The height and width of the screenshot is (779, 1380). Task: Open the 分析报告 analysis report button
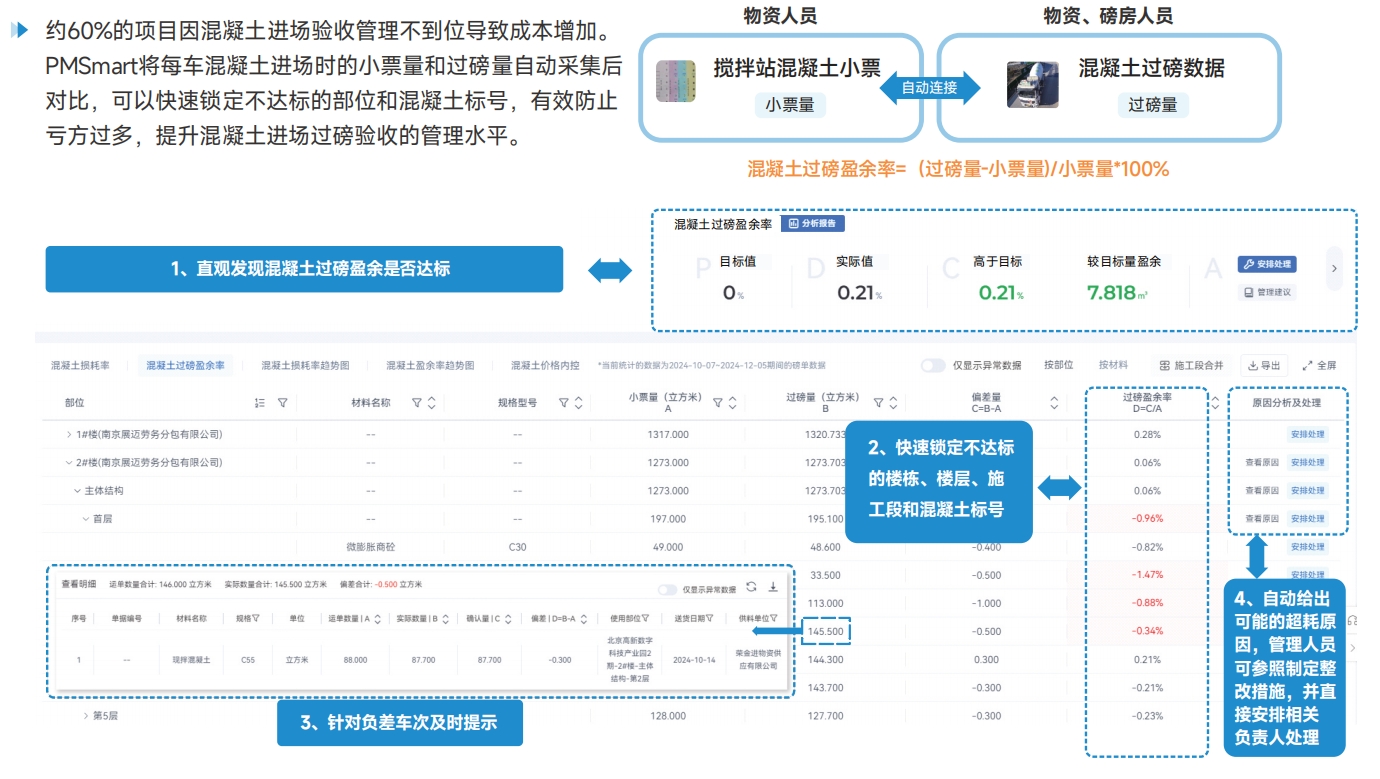812,224
